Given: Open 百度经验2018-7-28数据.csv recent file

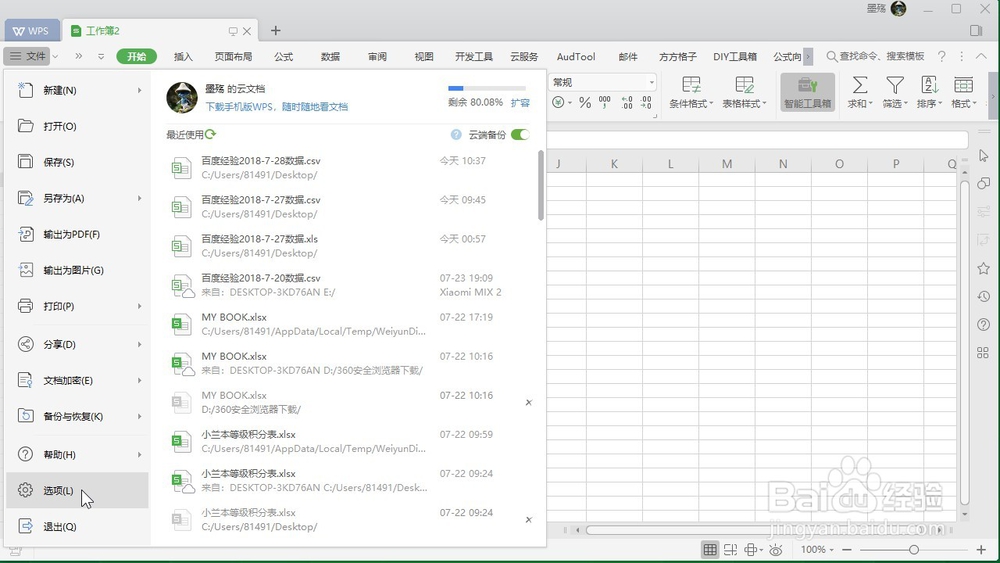Looking at the screenshot, I should (349, 168).
